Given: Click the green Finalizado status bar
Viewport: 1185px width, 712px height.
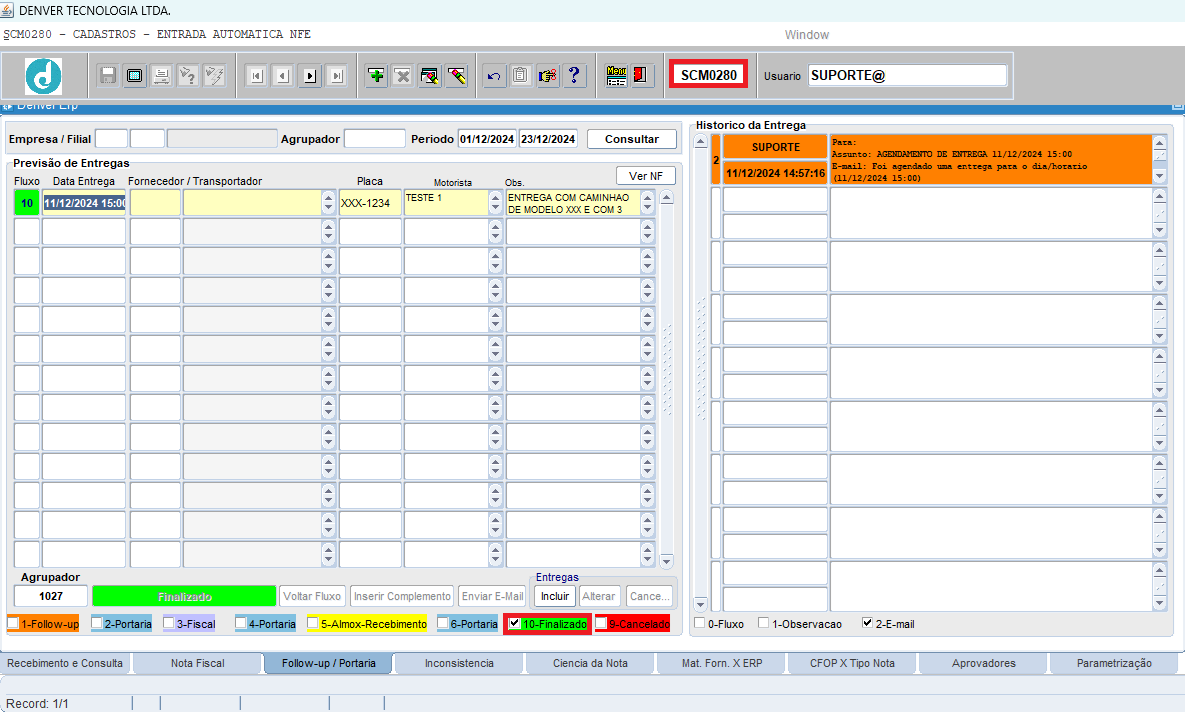Looking at the screenshot, I should [184, 596].
